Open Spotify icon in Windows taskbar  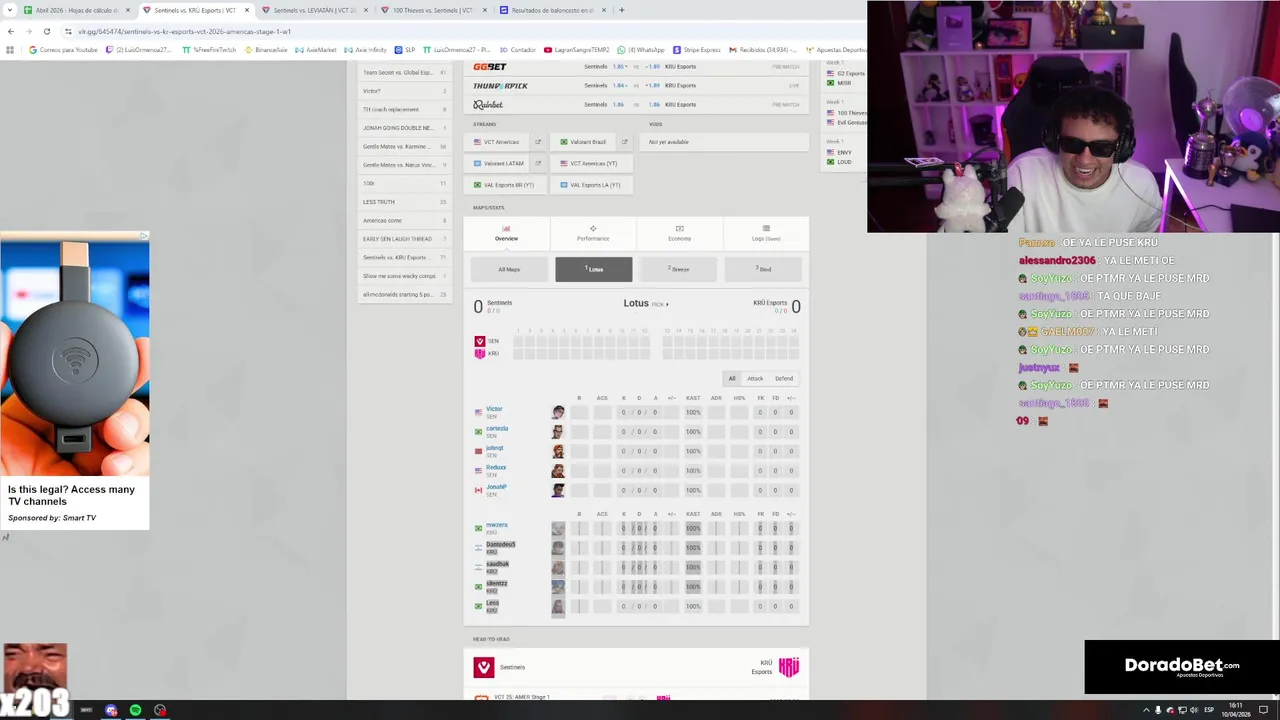pos(135,710)
